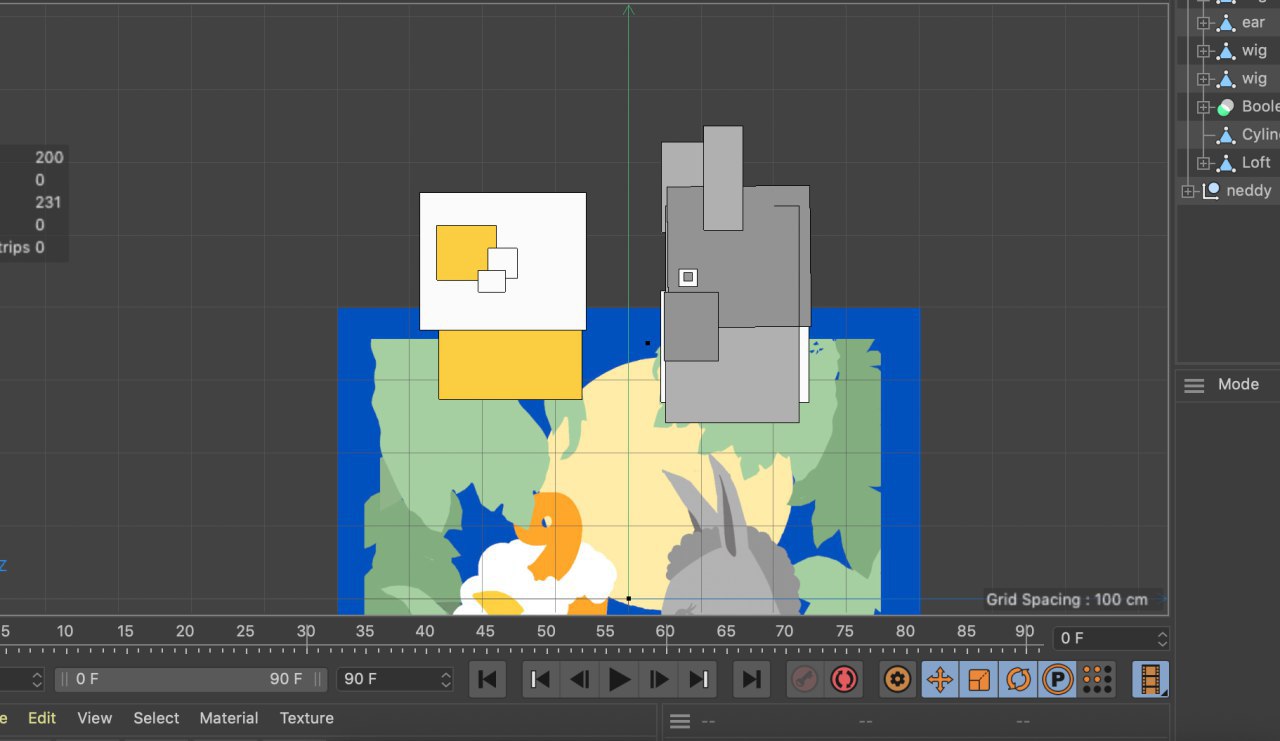Step forward one frame
1280x741 pixels.
coord(660,680)
